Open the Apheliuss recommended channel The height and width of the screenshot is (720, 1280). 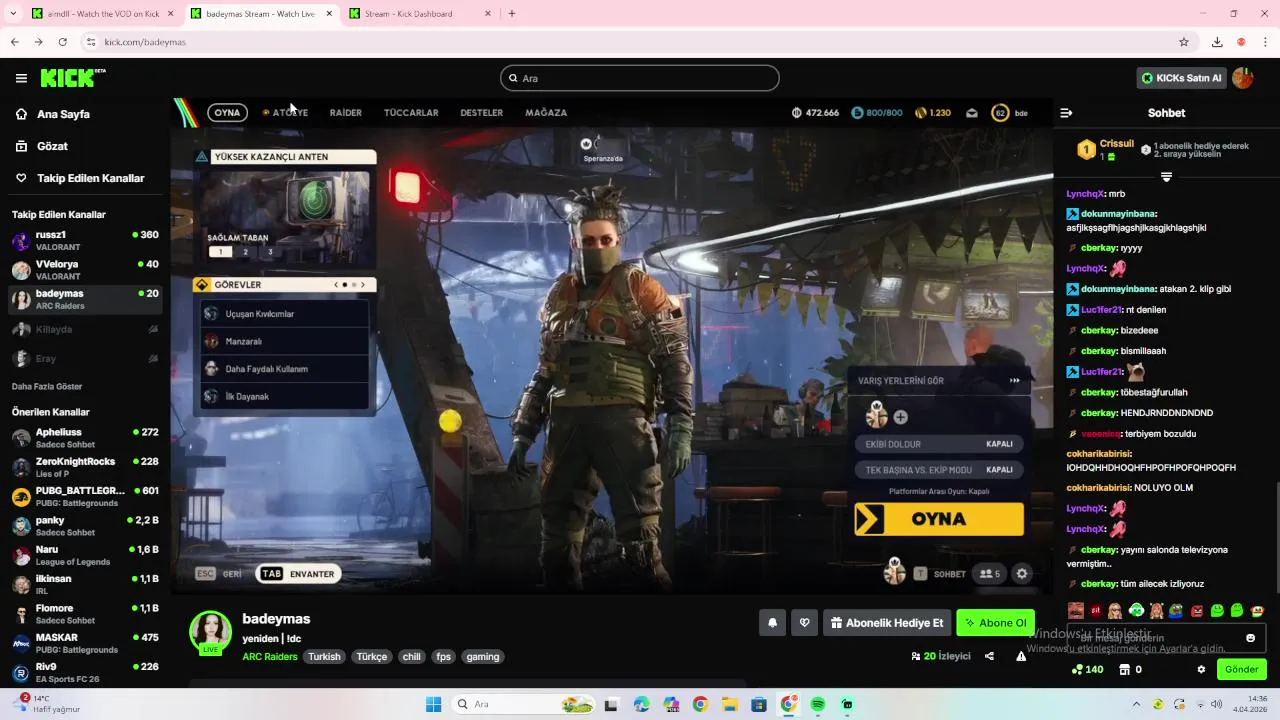tap(85, 438)
